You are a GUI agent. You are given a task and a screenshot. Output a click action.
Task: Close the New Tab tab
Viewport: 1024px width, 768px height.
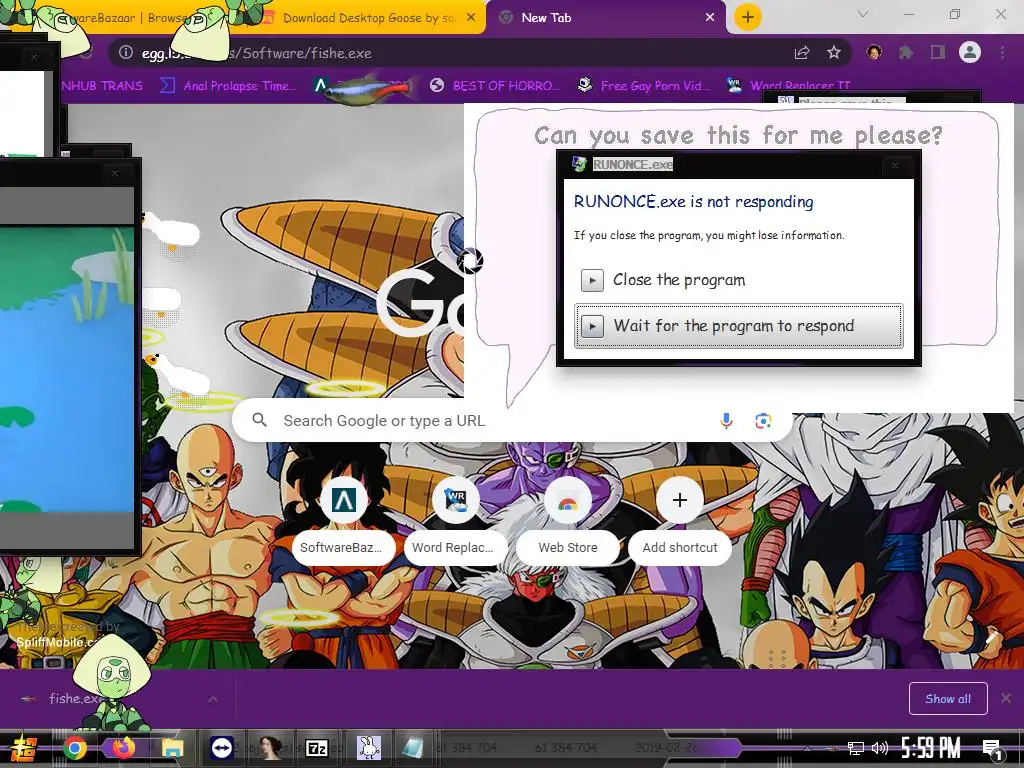[710, 18]
